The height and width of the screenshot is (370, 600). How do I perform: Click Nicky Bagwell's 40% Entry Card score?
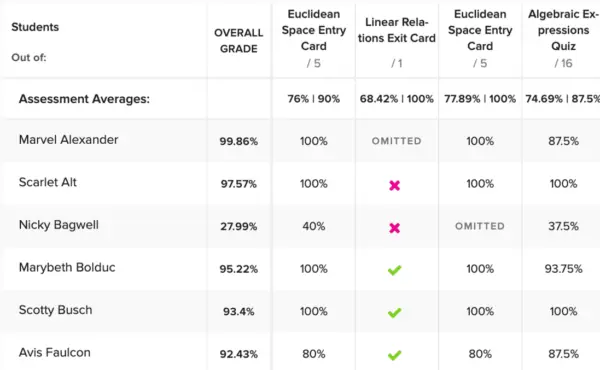(314, 226)
